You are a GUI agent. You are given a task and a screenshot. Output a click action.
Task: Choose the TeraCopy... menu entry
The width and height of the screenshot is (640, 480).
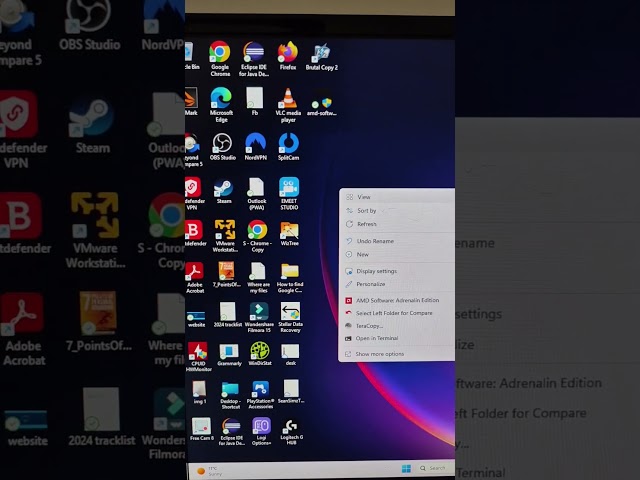tap(397, 326)
